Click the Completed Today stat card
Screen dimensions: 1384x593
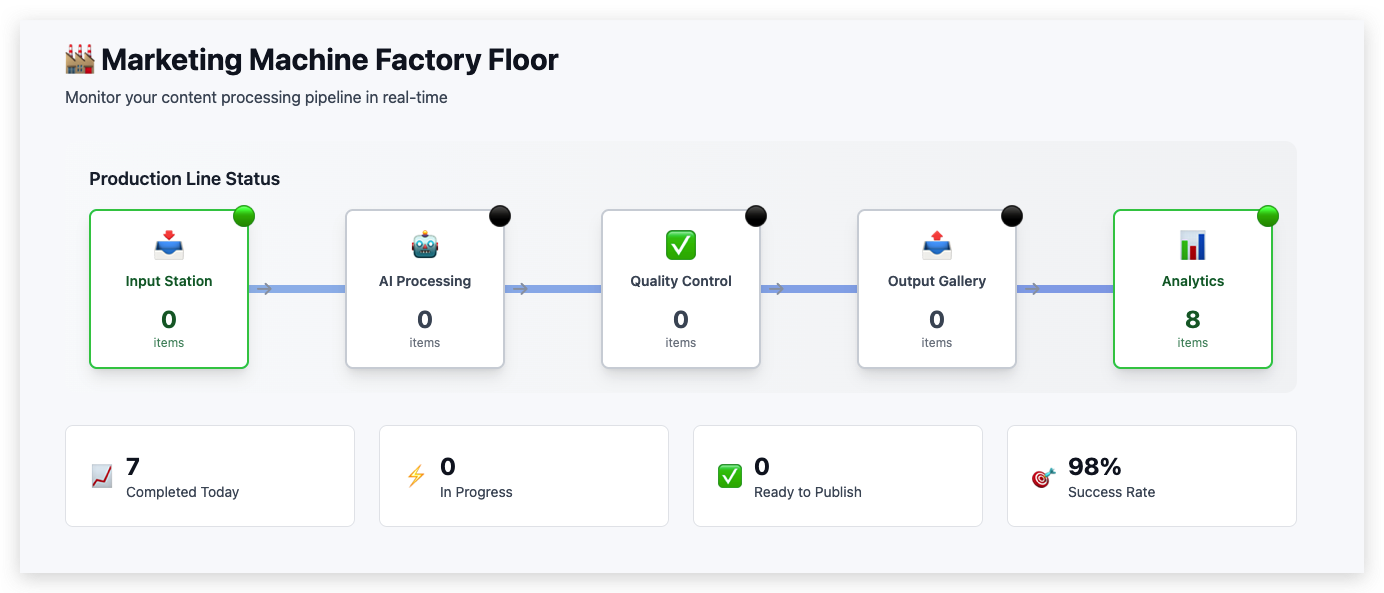pos(209,476)
